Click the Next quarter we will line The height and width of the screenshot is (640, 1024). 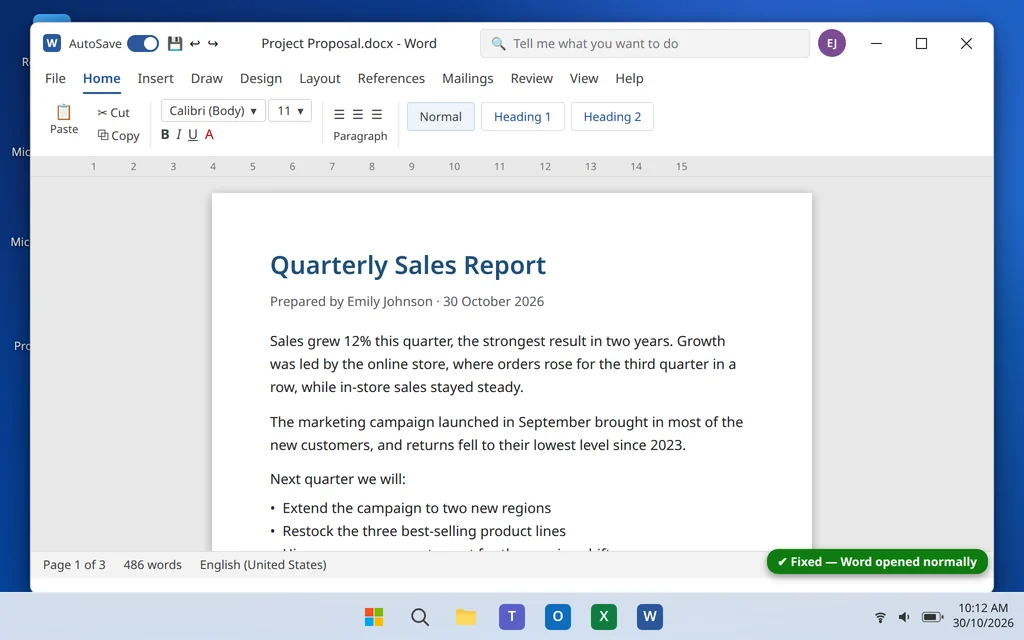point(338,479)
